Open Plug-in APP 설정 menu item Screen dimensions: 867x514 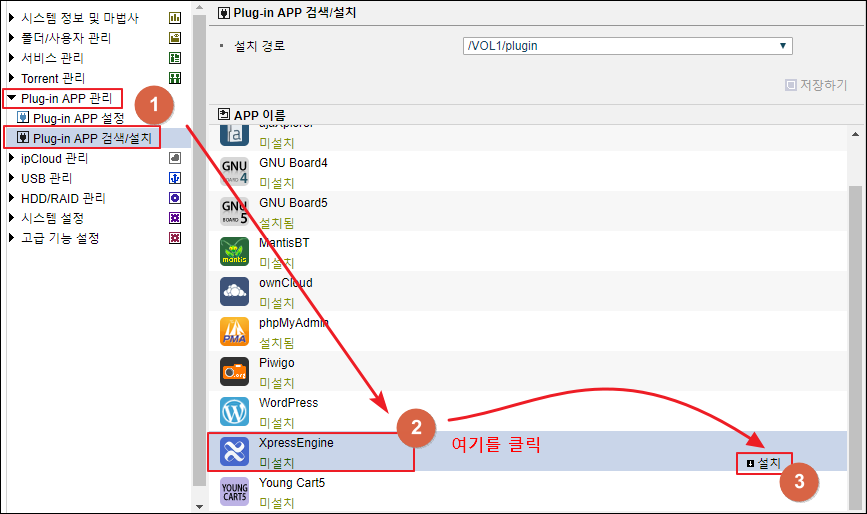click(x=79, y=118)
